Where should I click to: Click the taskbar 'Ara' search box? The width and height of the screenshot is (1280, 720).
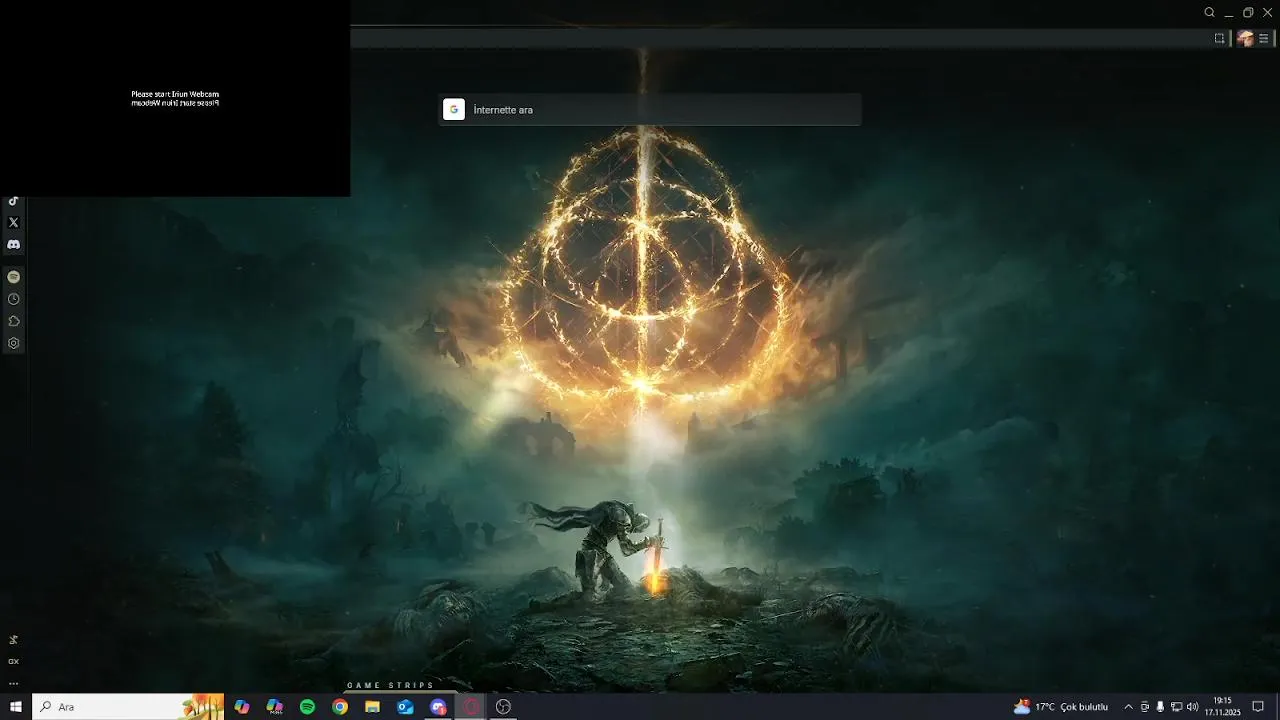(x=129, y=707)
